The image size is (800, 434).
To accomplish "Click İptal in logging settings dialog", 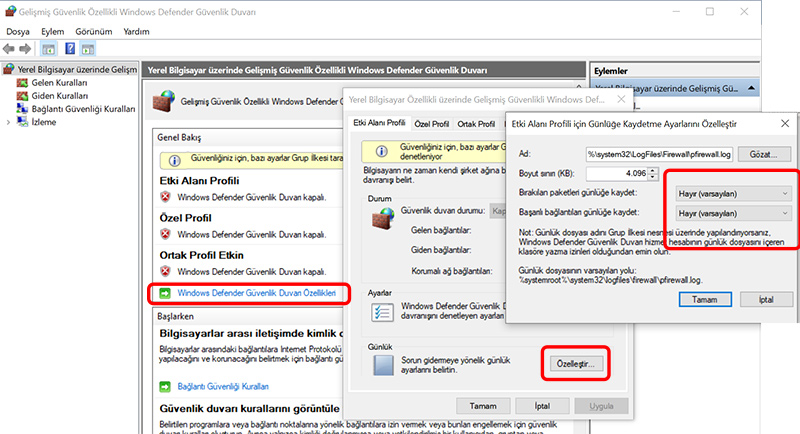I will tap(765, 299).
